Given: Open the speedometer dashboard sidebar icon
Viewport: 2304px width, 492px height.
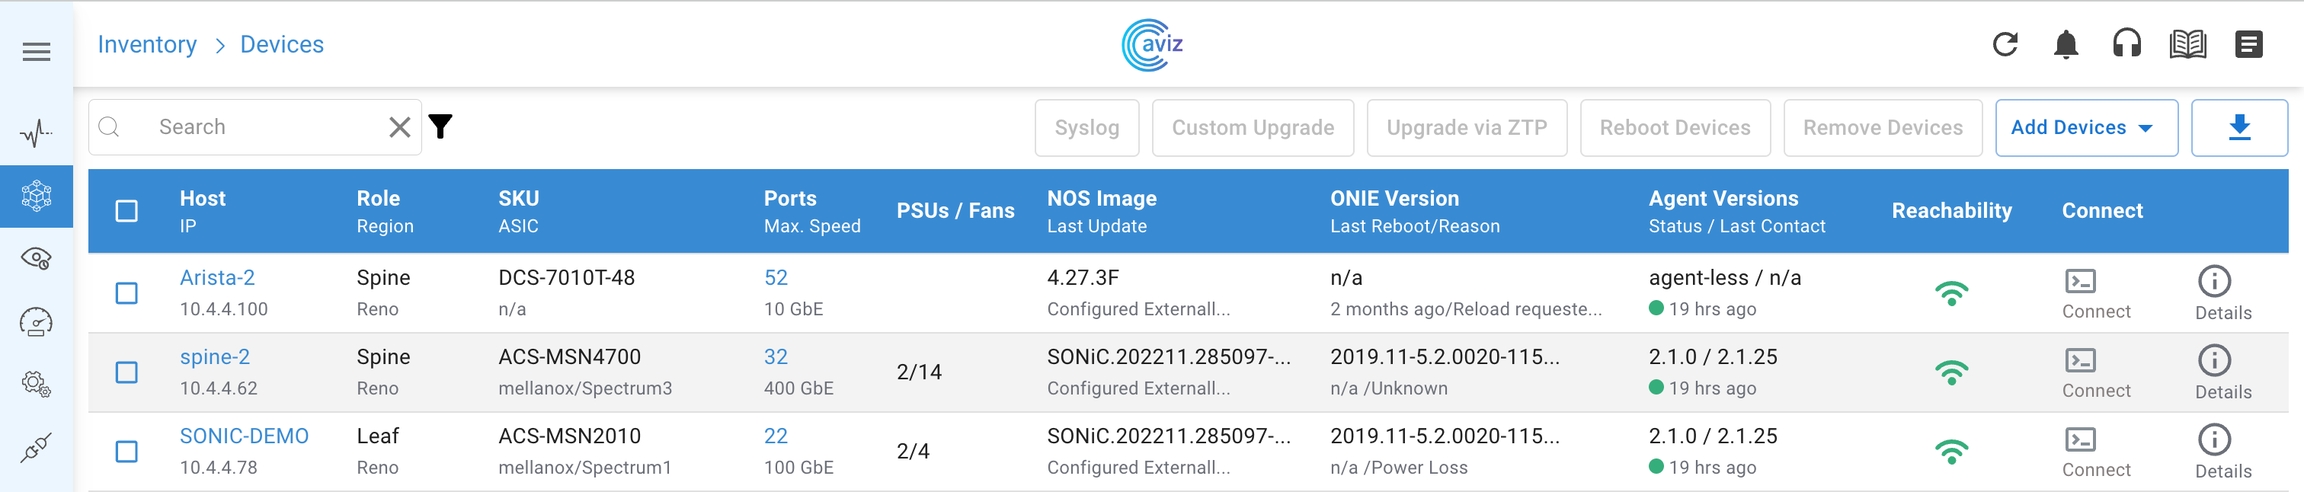Looking at the screenshot, I should pyautogui.click(x=36, y=322).
